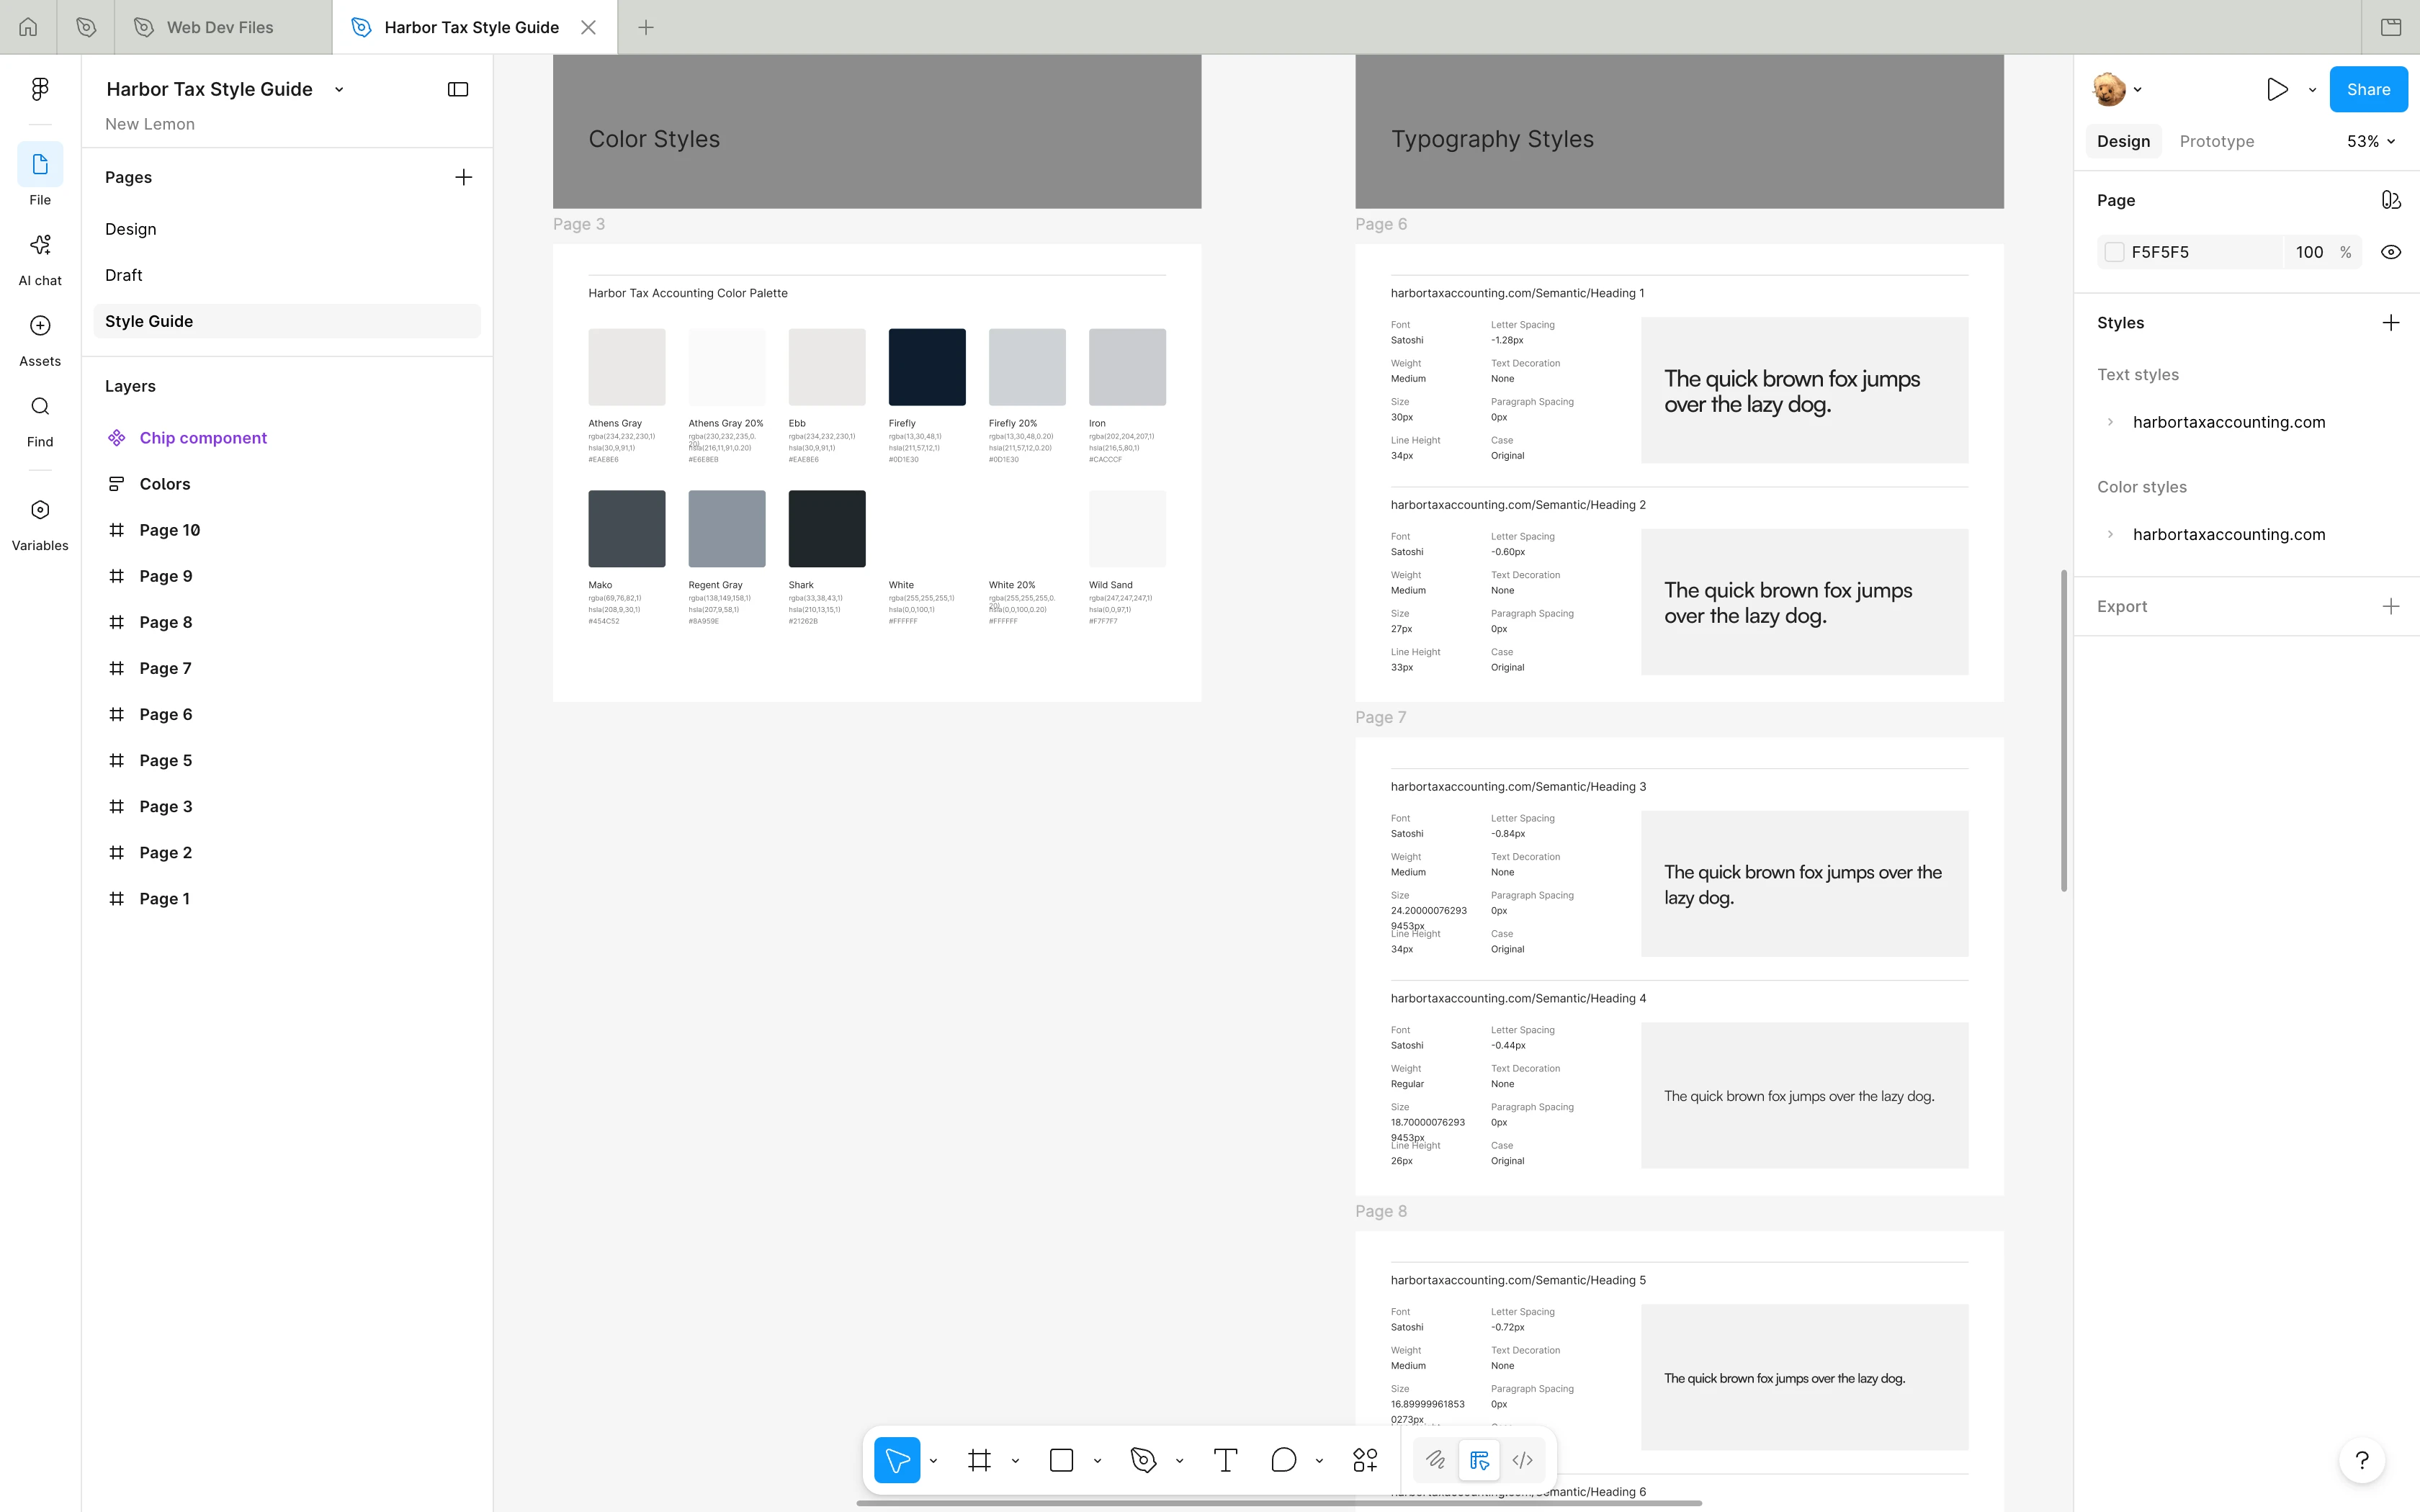Collapse the left sidebar with the panel toggle
Screen dimensions: 2420x1512
[x=458, y=89]
